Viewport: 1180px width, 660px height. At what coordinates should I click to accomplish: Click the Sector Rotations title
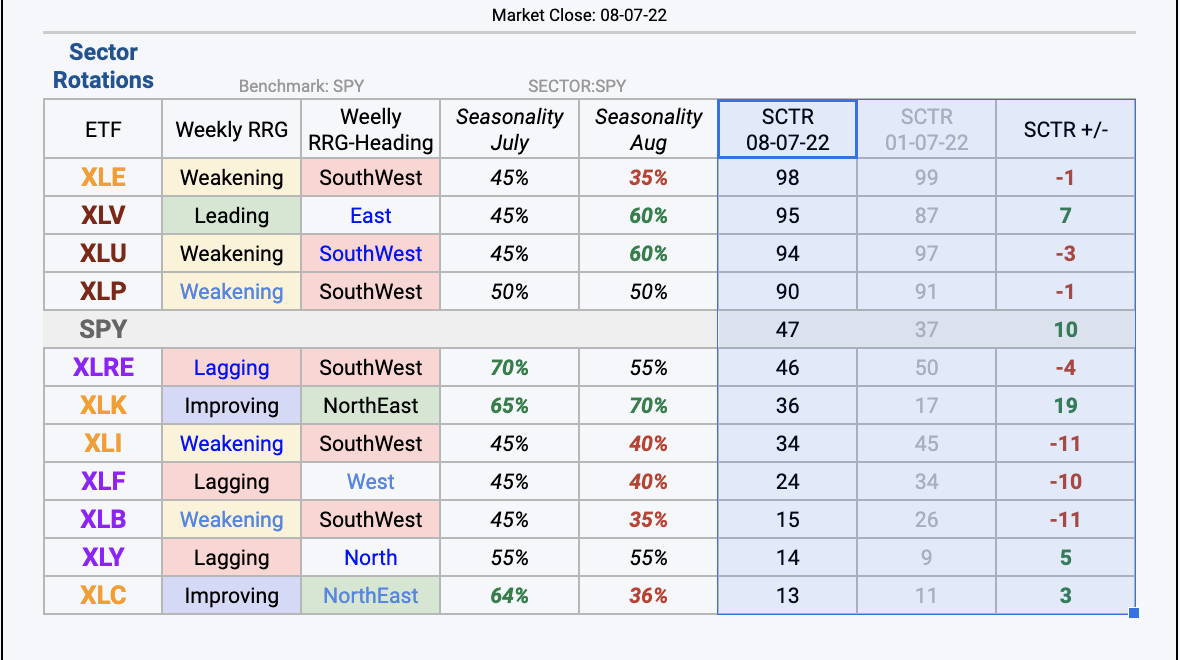click(103, 66)
